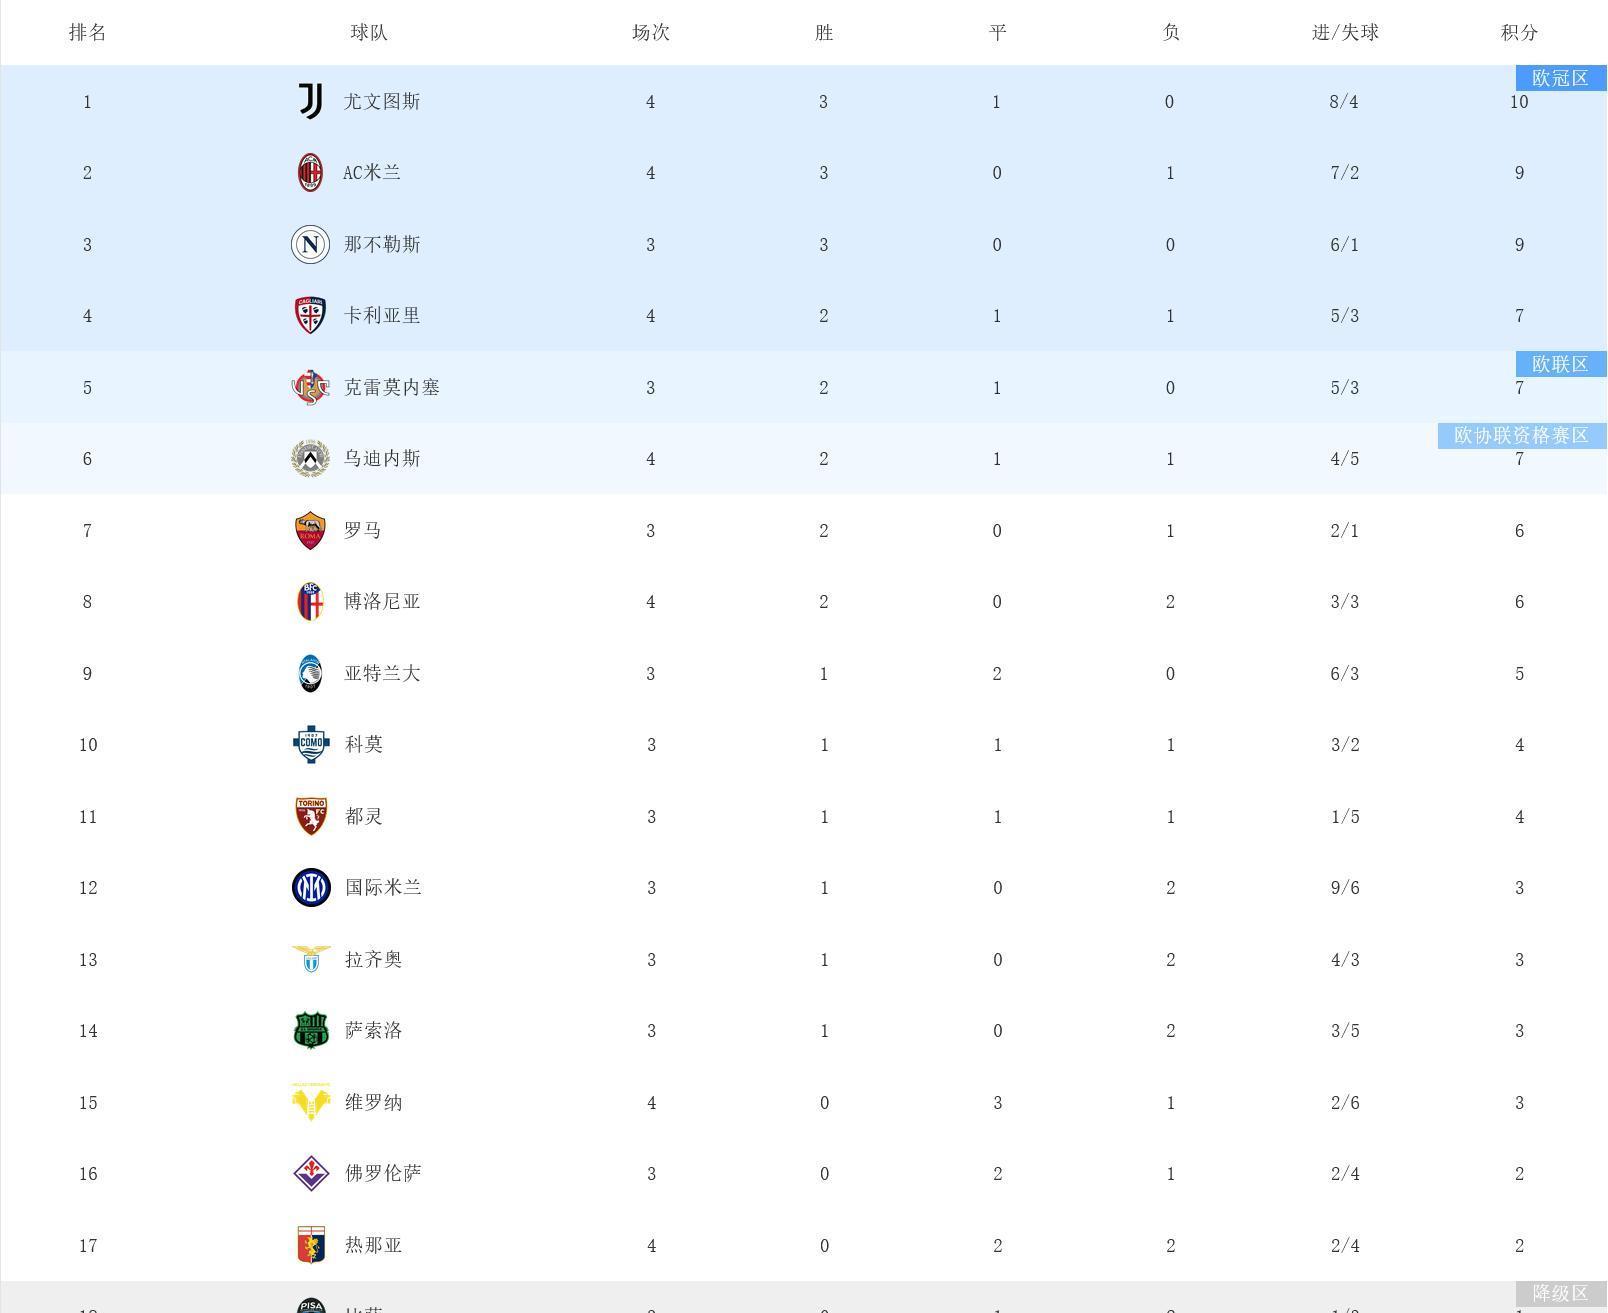Screen dimensions: 1608x1313
Task: Open the 尤文图斯 team link
Action: pyautogui.click(x=382, y=102)
